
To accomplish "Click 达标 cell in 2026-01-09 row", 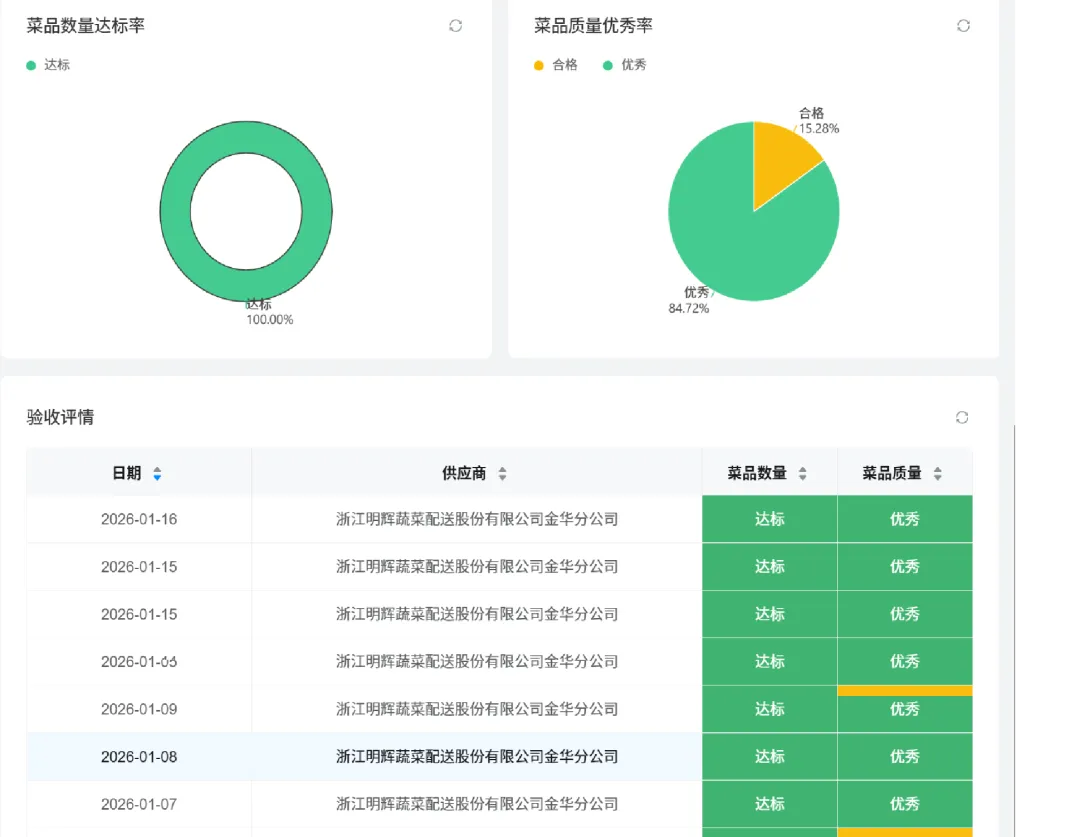I will tap(769, 710).
